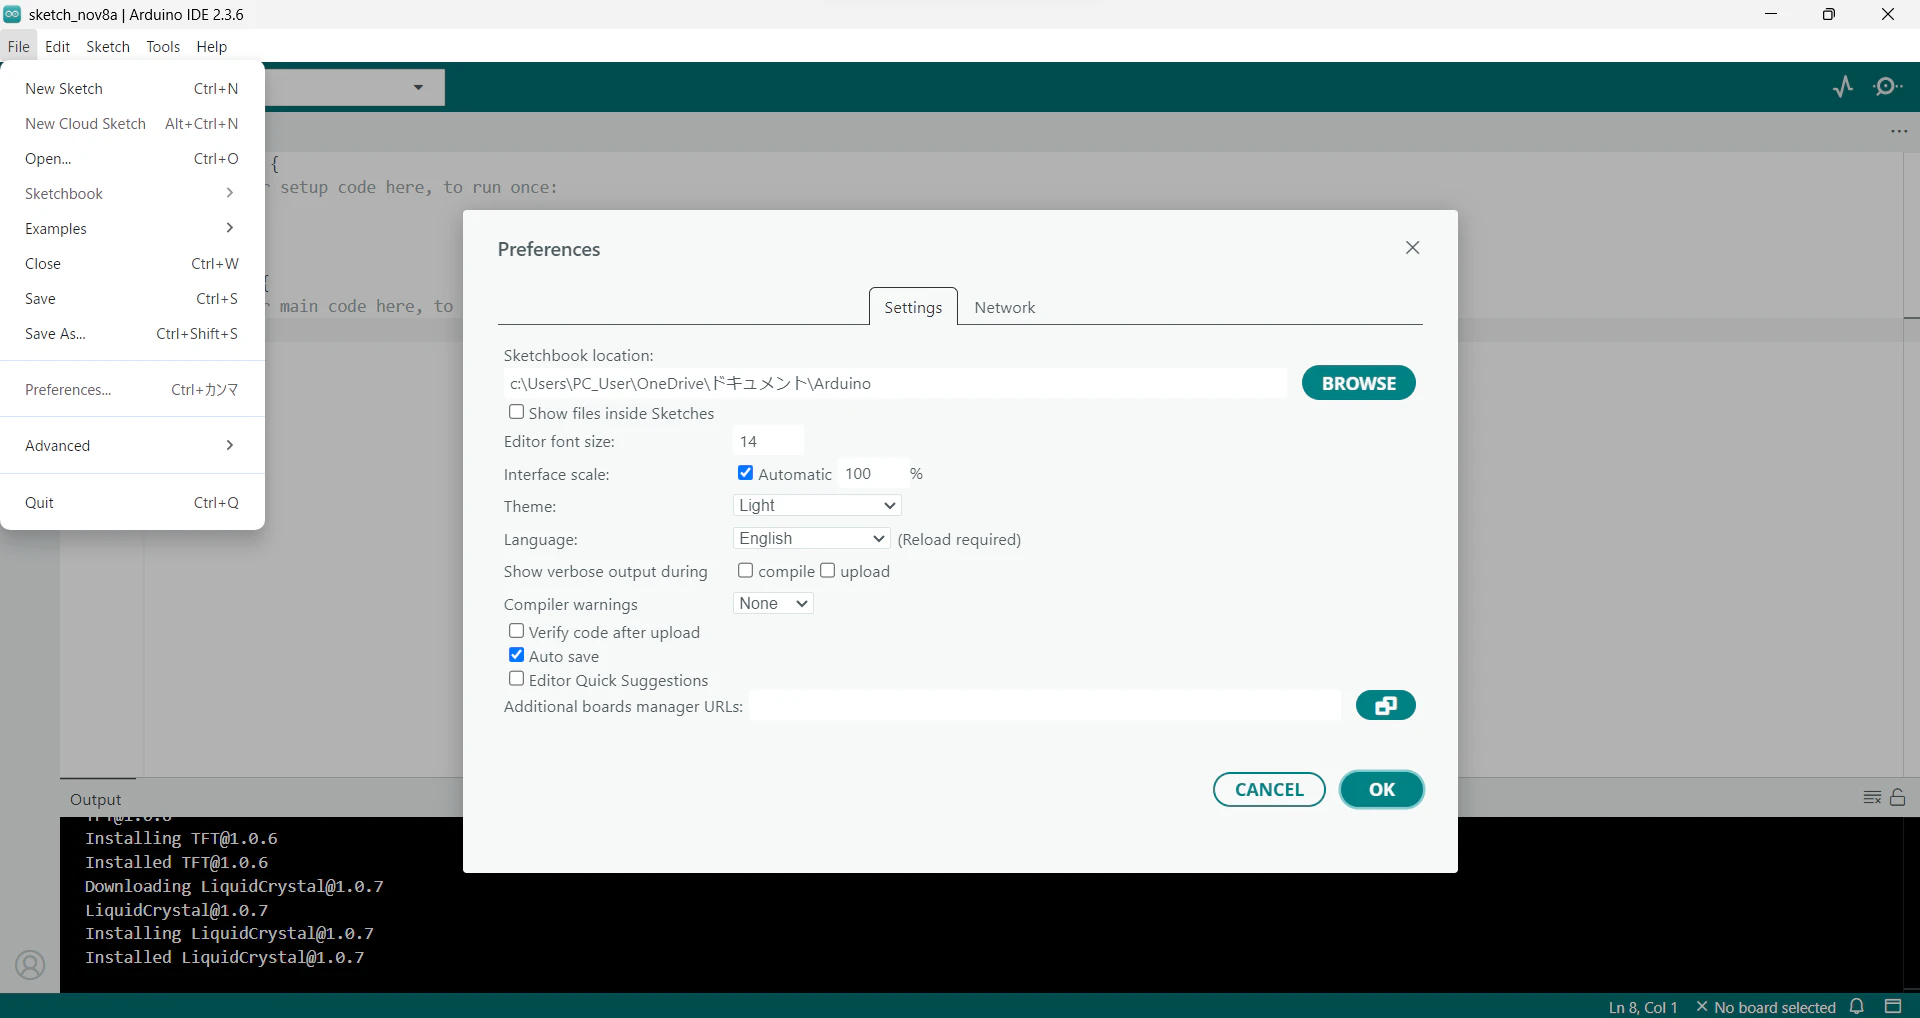
Task: Click the user profile account icon
Action: click(30, 965)
